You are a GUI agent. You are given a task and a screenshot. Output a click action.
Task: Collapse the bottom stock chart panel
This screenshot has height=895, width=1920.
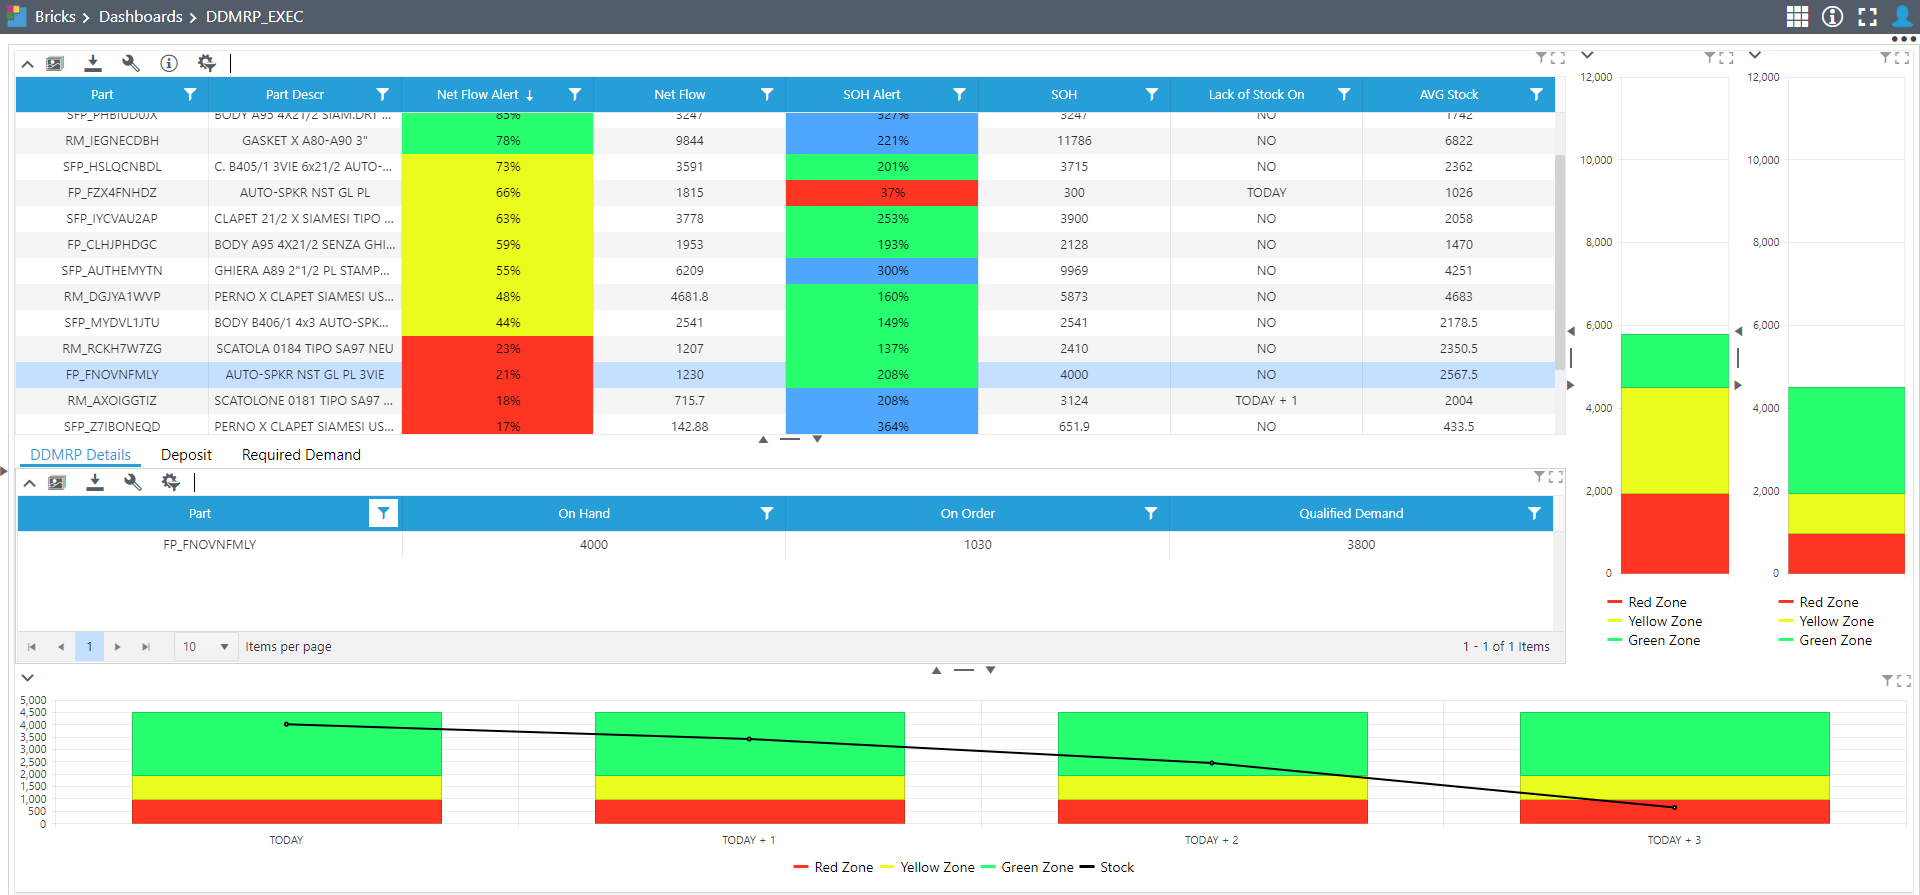coord(28,678)
